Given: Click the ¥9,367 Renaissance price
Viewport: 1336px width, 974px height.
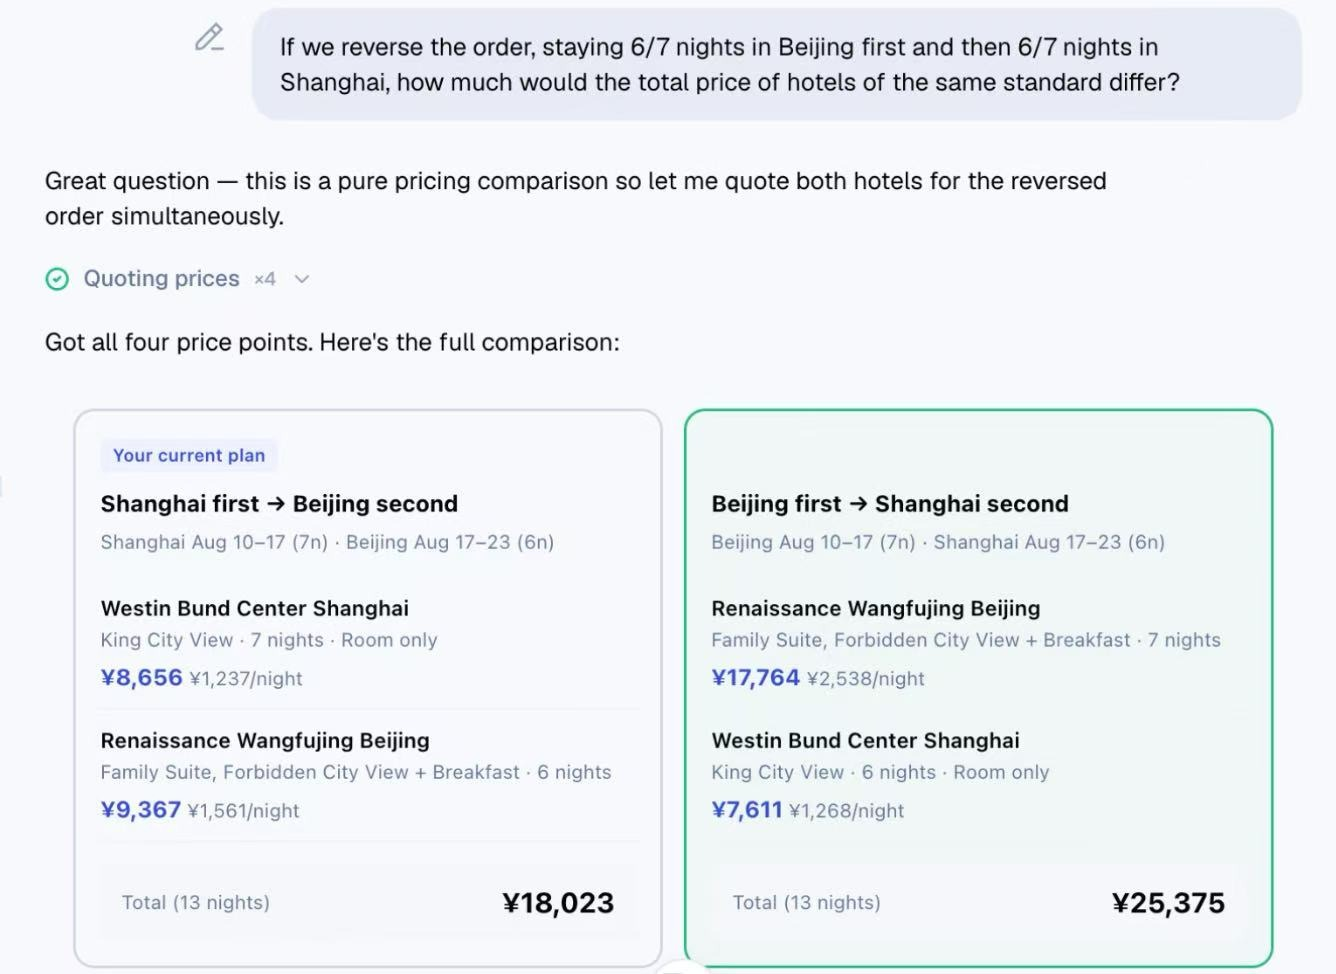Looking at the screenshot, I should point(141,809).
